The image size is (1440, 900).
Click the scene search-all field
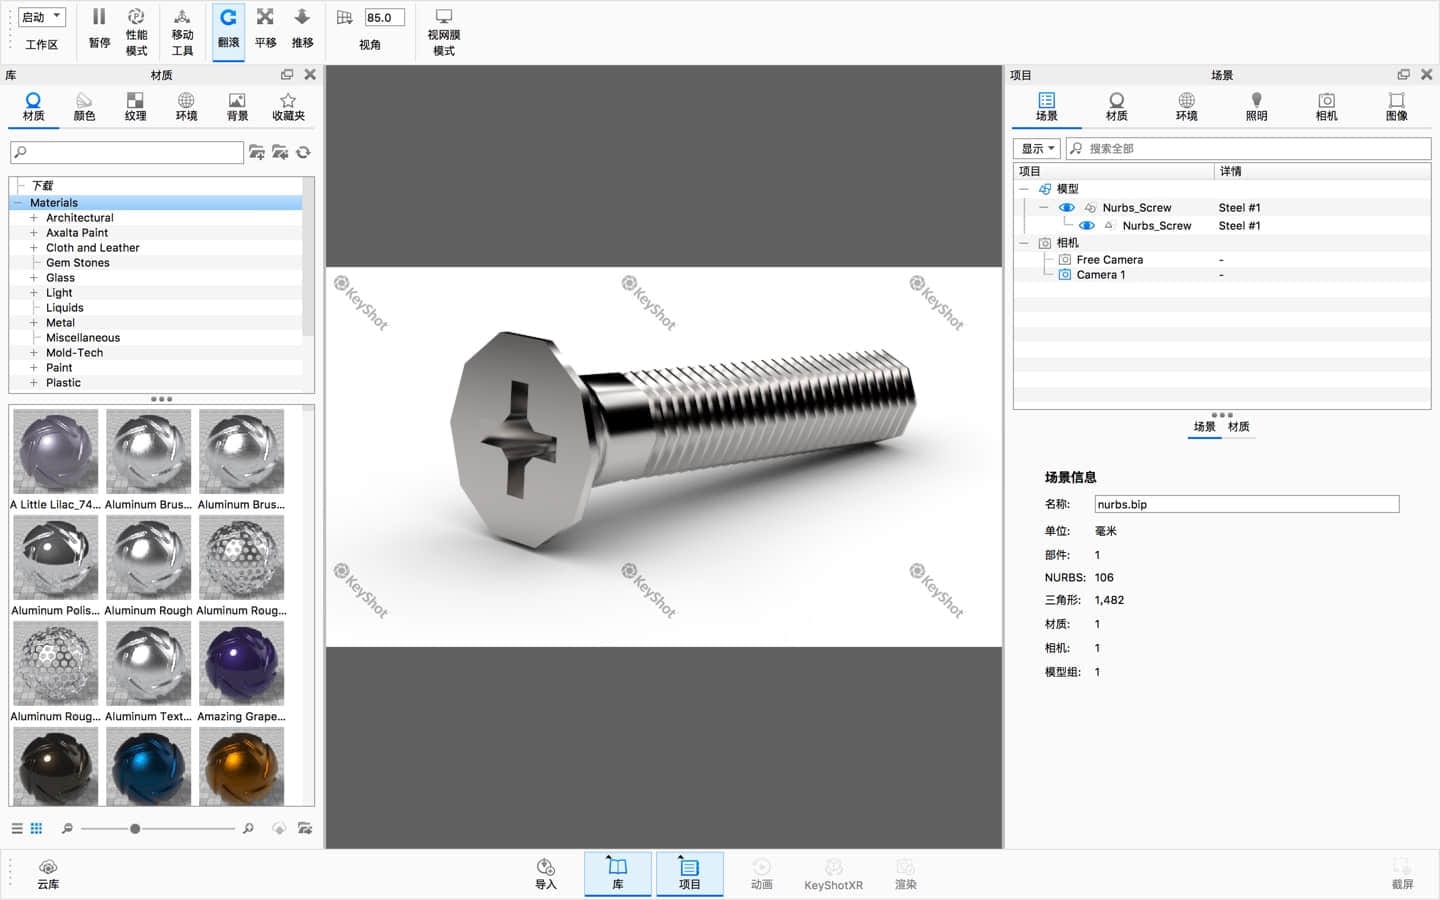(1248, 148)
